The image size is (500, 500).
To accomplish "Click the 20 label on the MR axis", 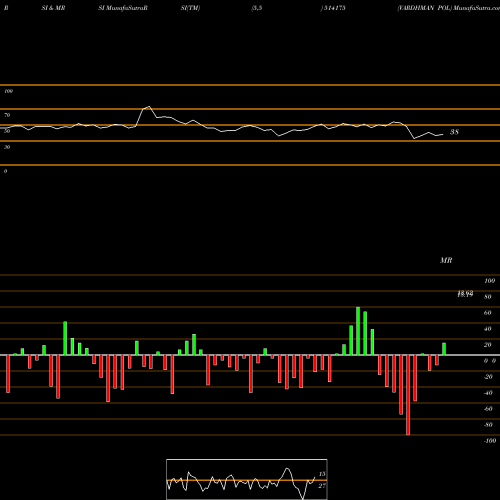I will click(488, 345).
